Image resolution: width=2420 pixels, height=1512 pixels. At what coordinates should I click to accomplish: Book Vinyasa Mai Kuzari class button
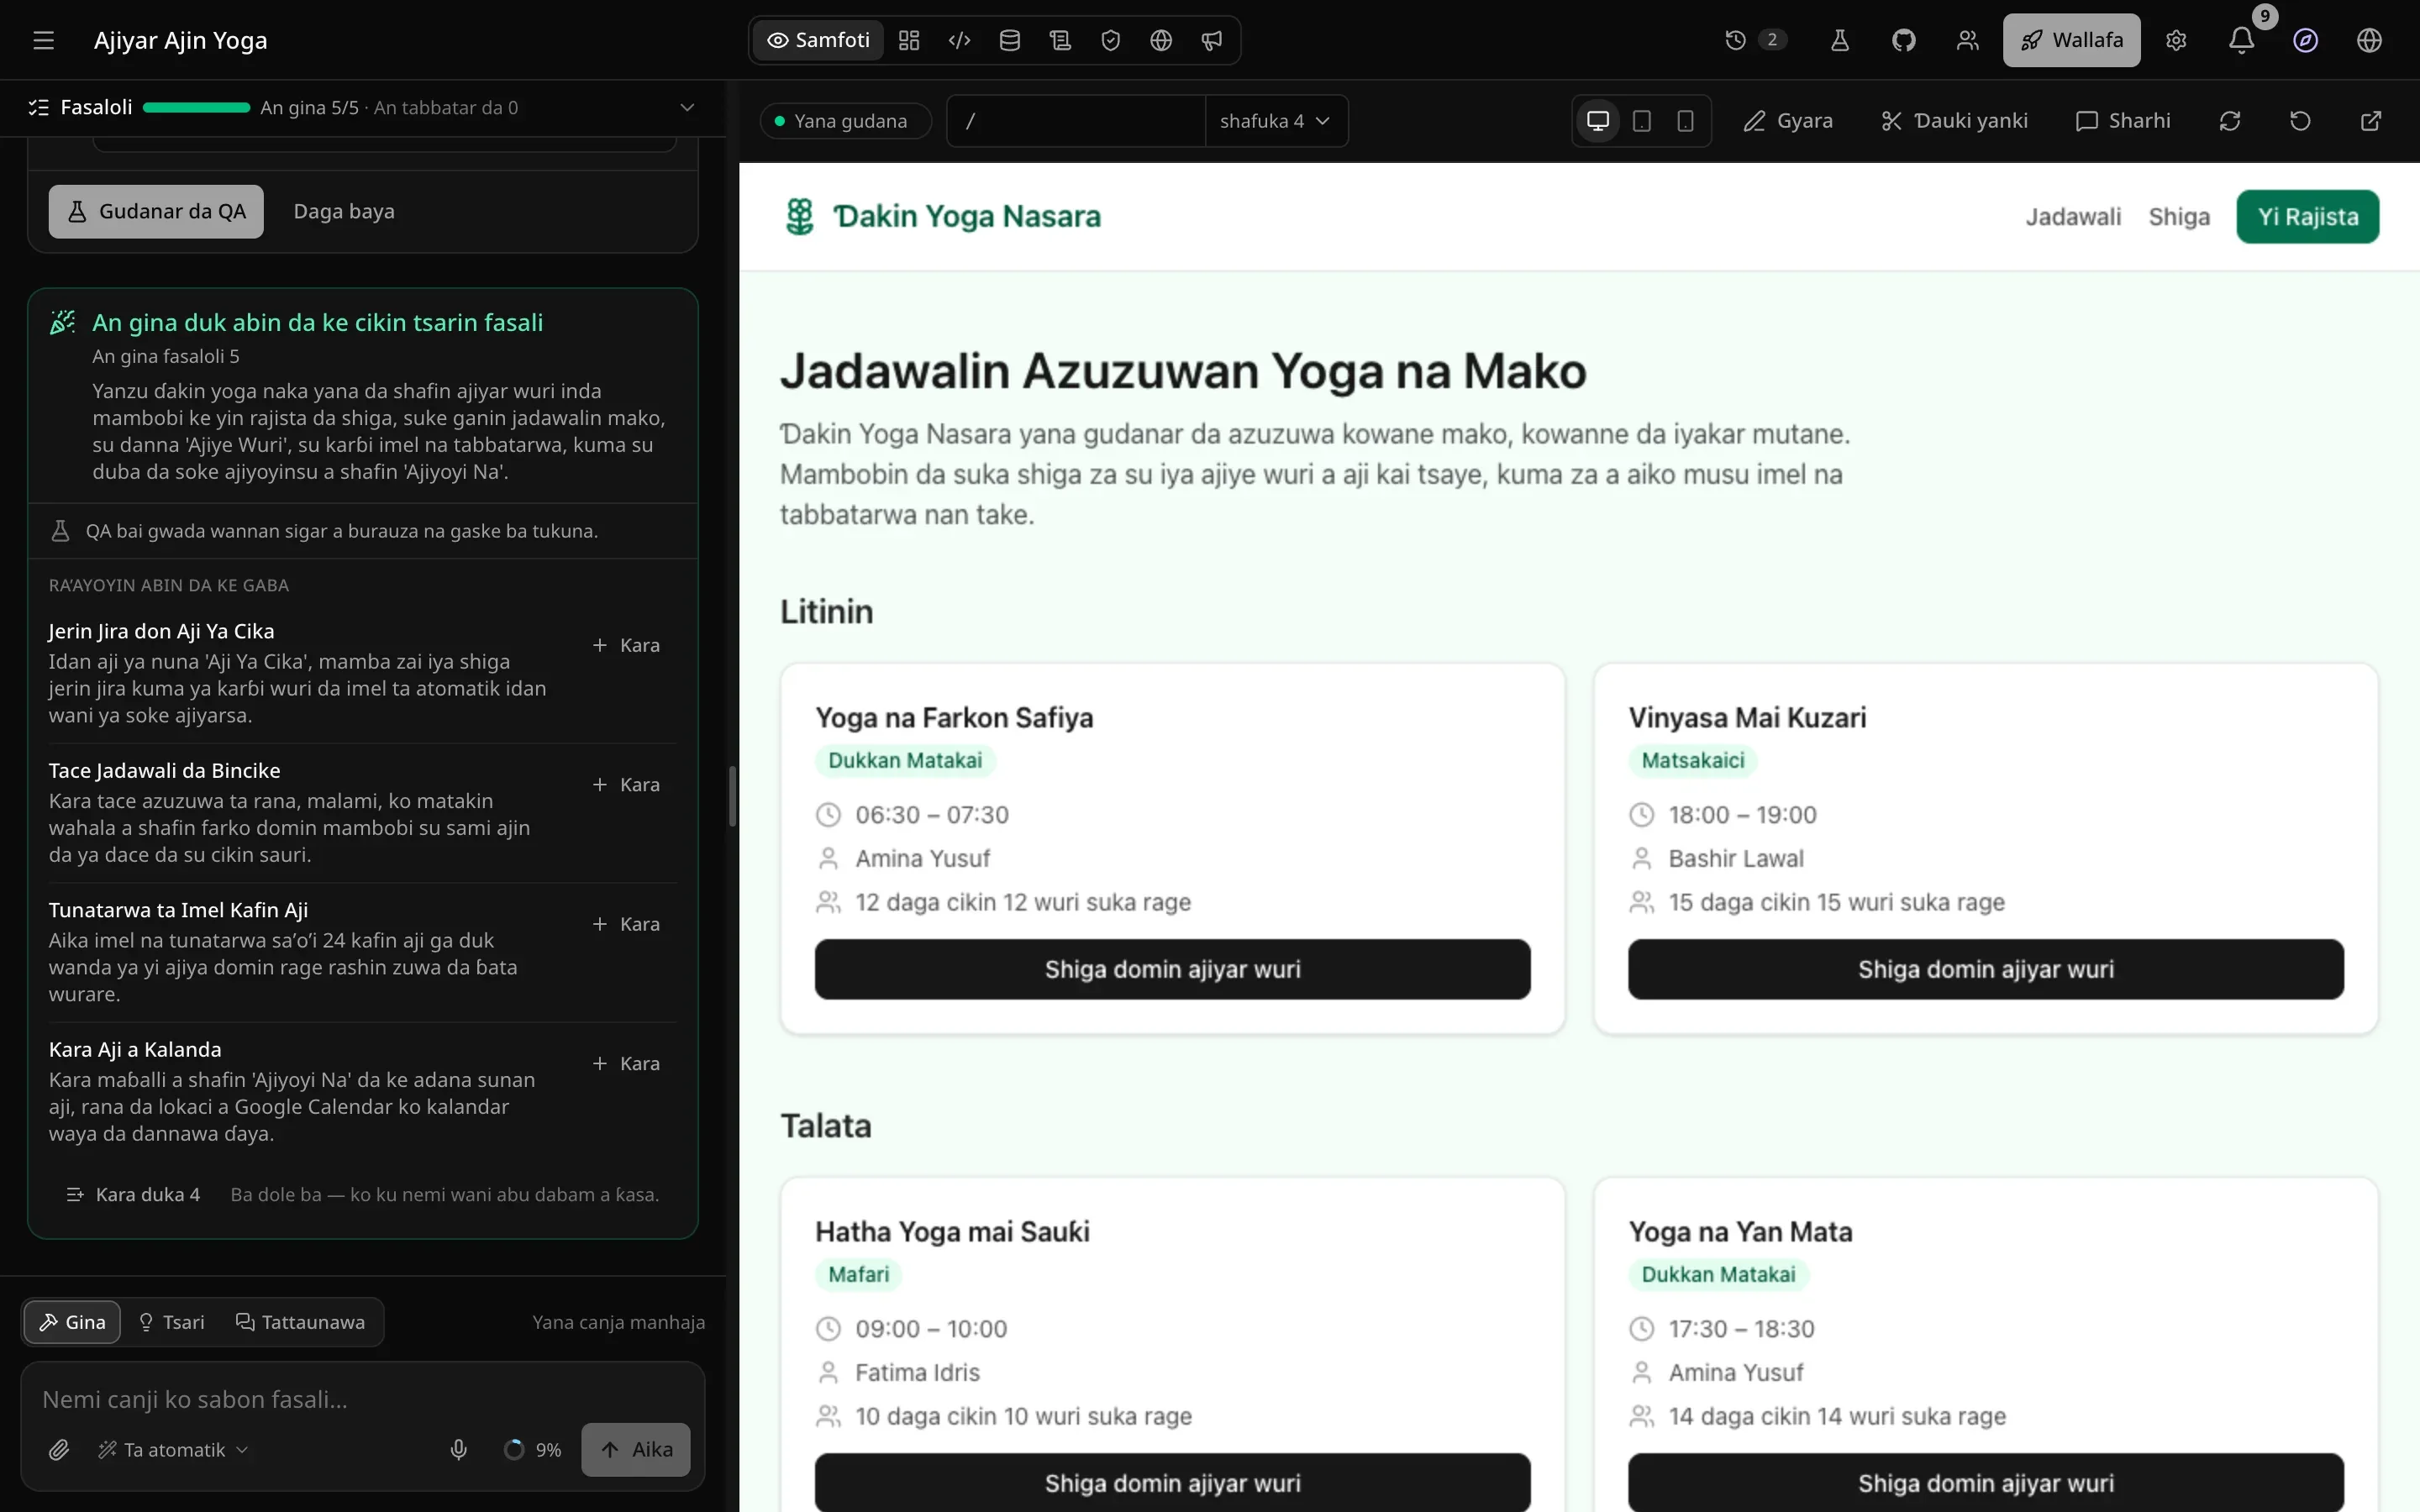point(1985,969)
